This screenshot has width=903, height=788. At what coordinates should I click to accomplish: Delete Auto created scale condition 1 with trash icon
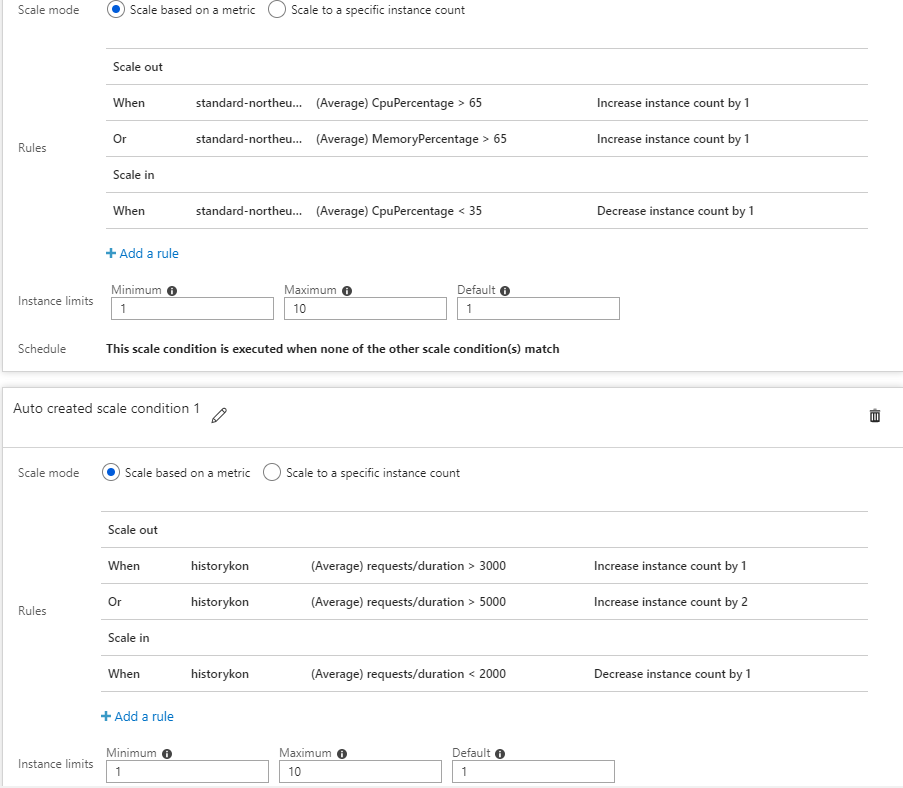(875, 415)
